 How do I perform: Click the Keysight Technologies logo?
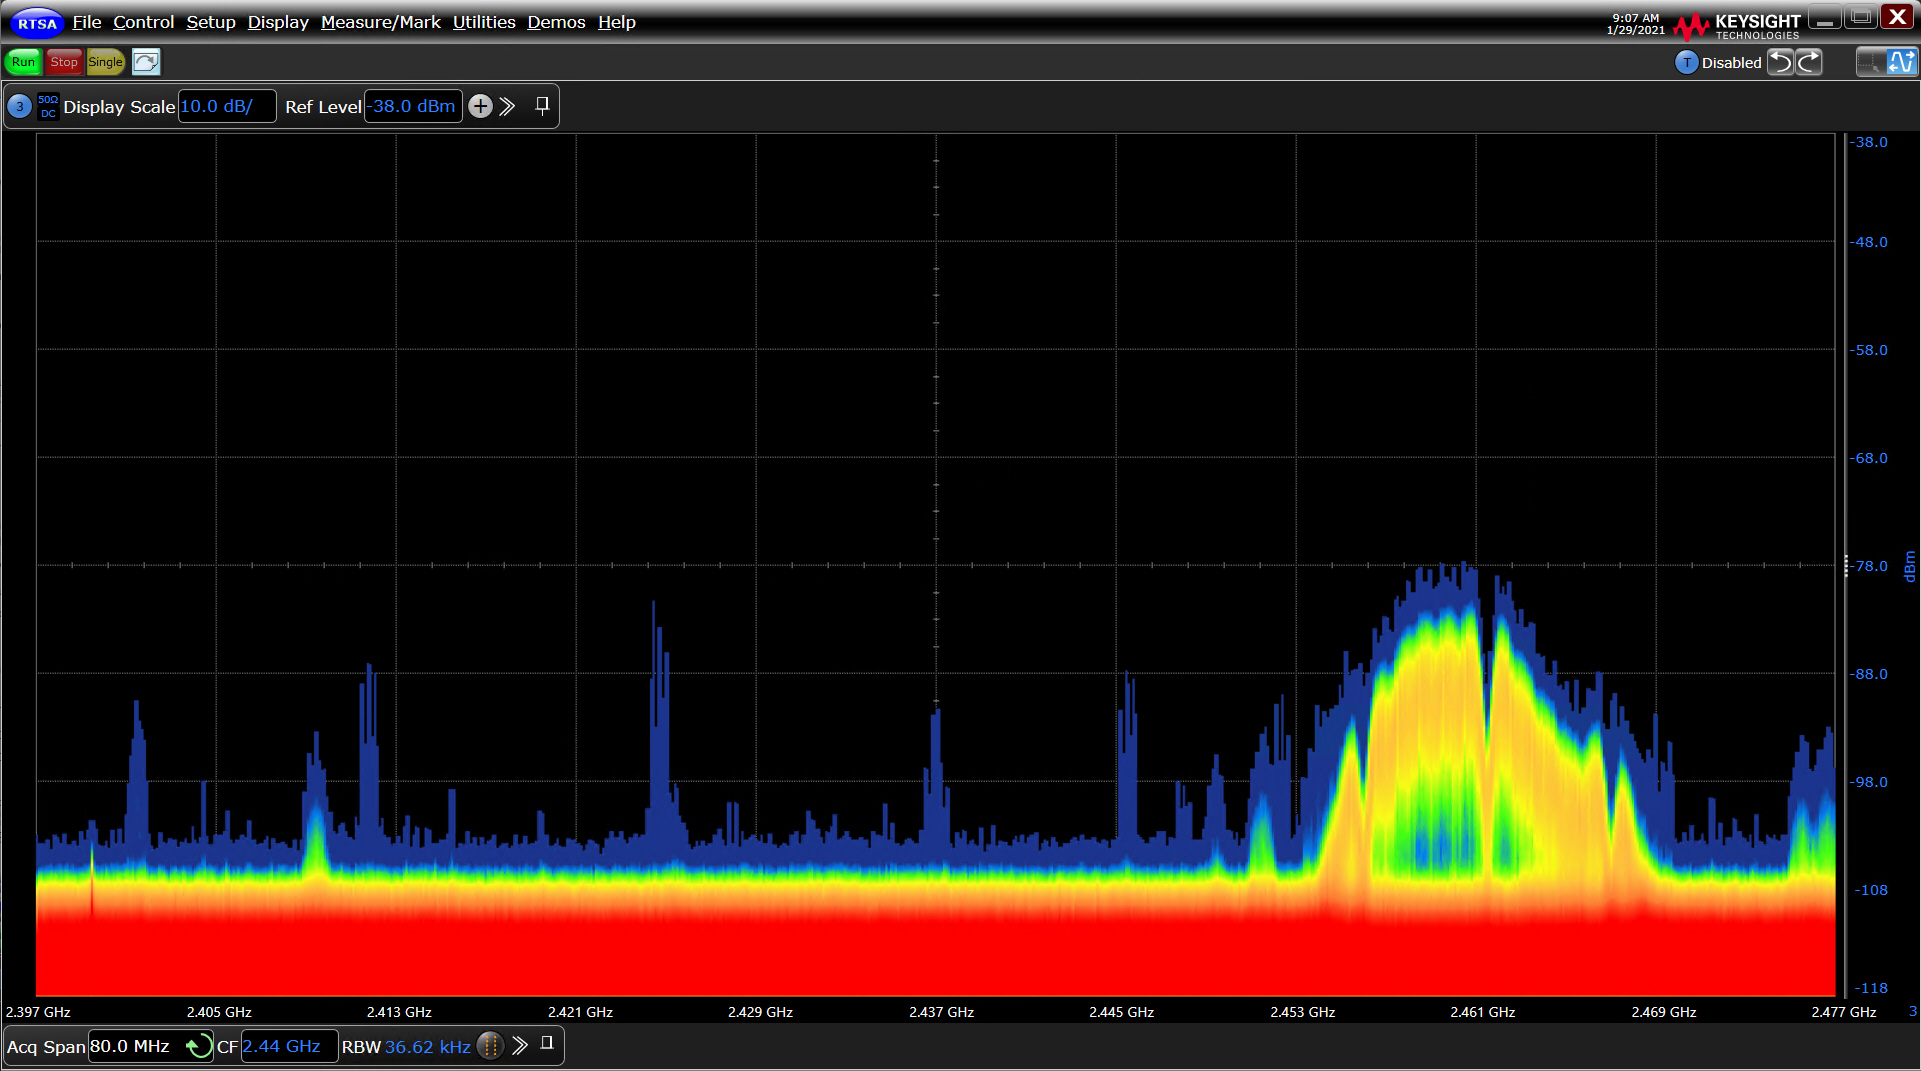coord(1737,26)
